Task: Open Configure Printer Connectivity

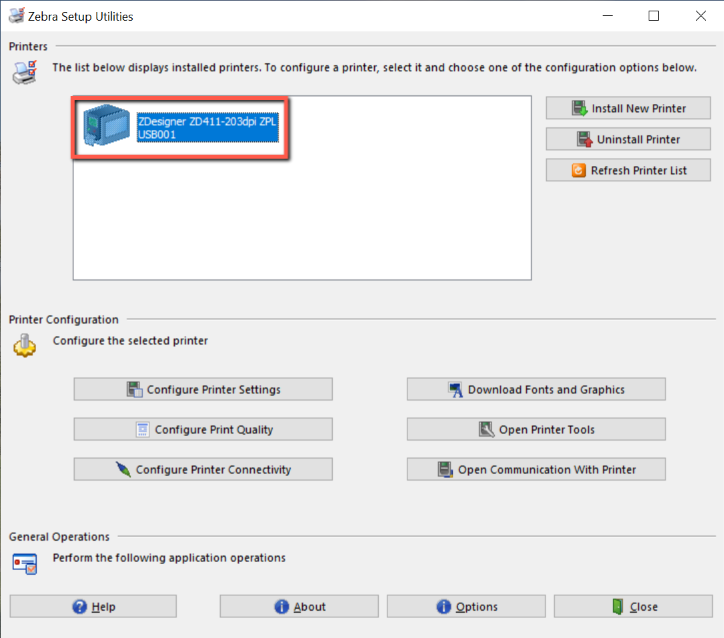Action: point(203,469)
